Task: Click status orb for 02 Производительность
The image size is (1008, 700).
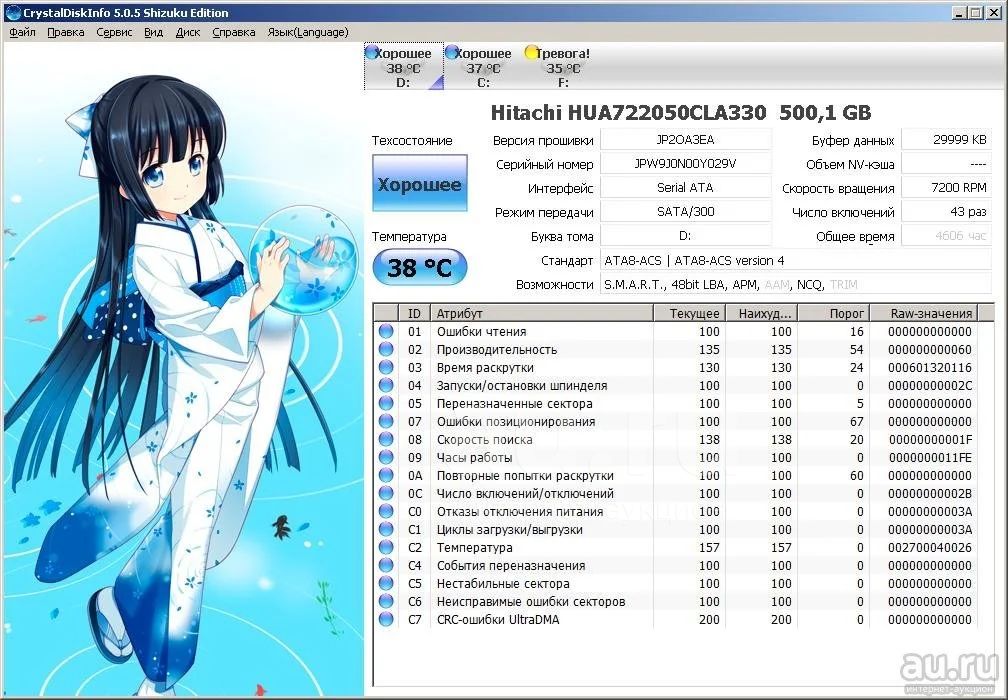Action: [x=386, y=349]
